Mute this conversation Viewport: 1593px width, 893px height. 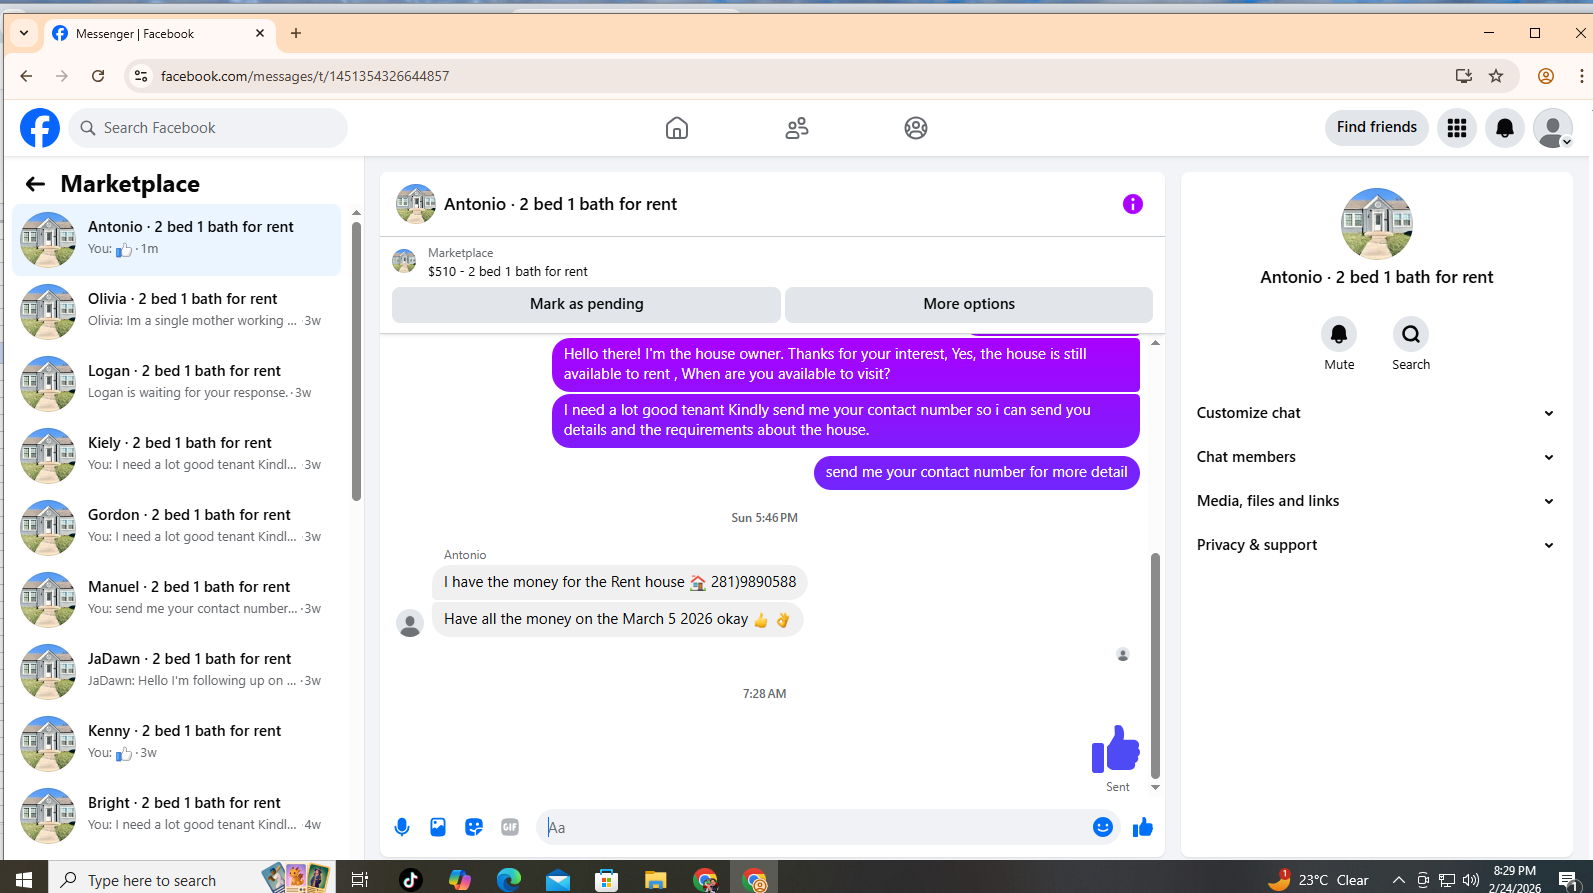pos(1339,334)
